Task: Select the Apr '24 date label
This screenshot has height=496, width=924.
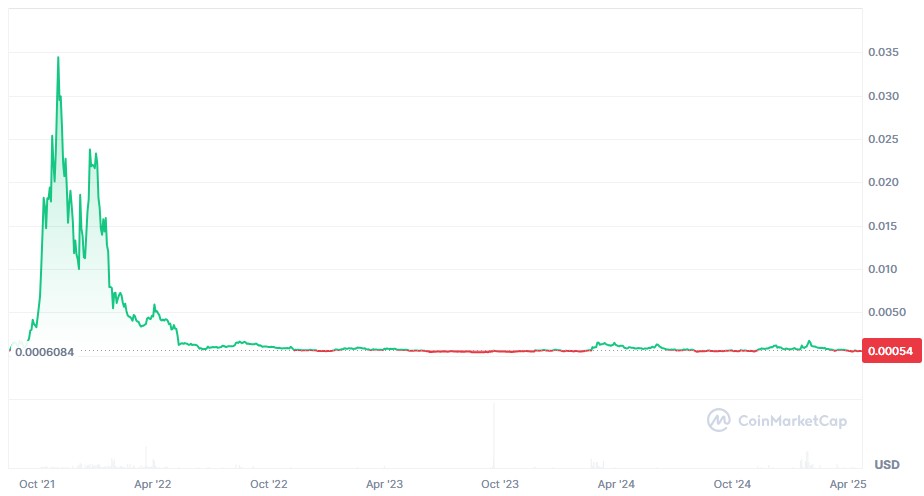Action: (616, 484)
